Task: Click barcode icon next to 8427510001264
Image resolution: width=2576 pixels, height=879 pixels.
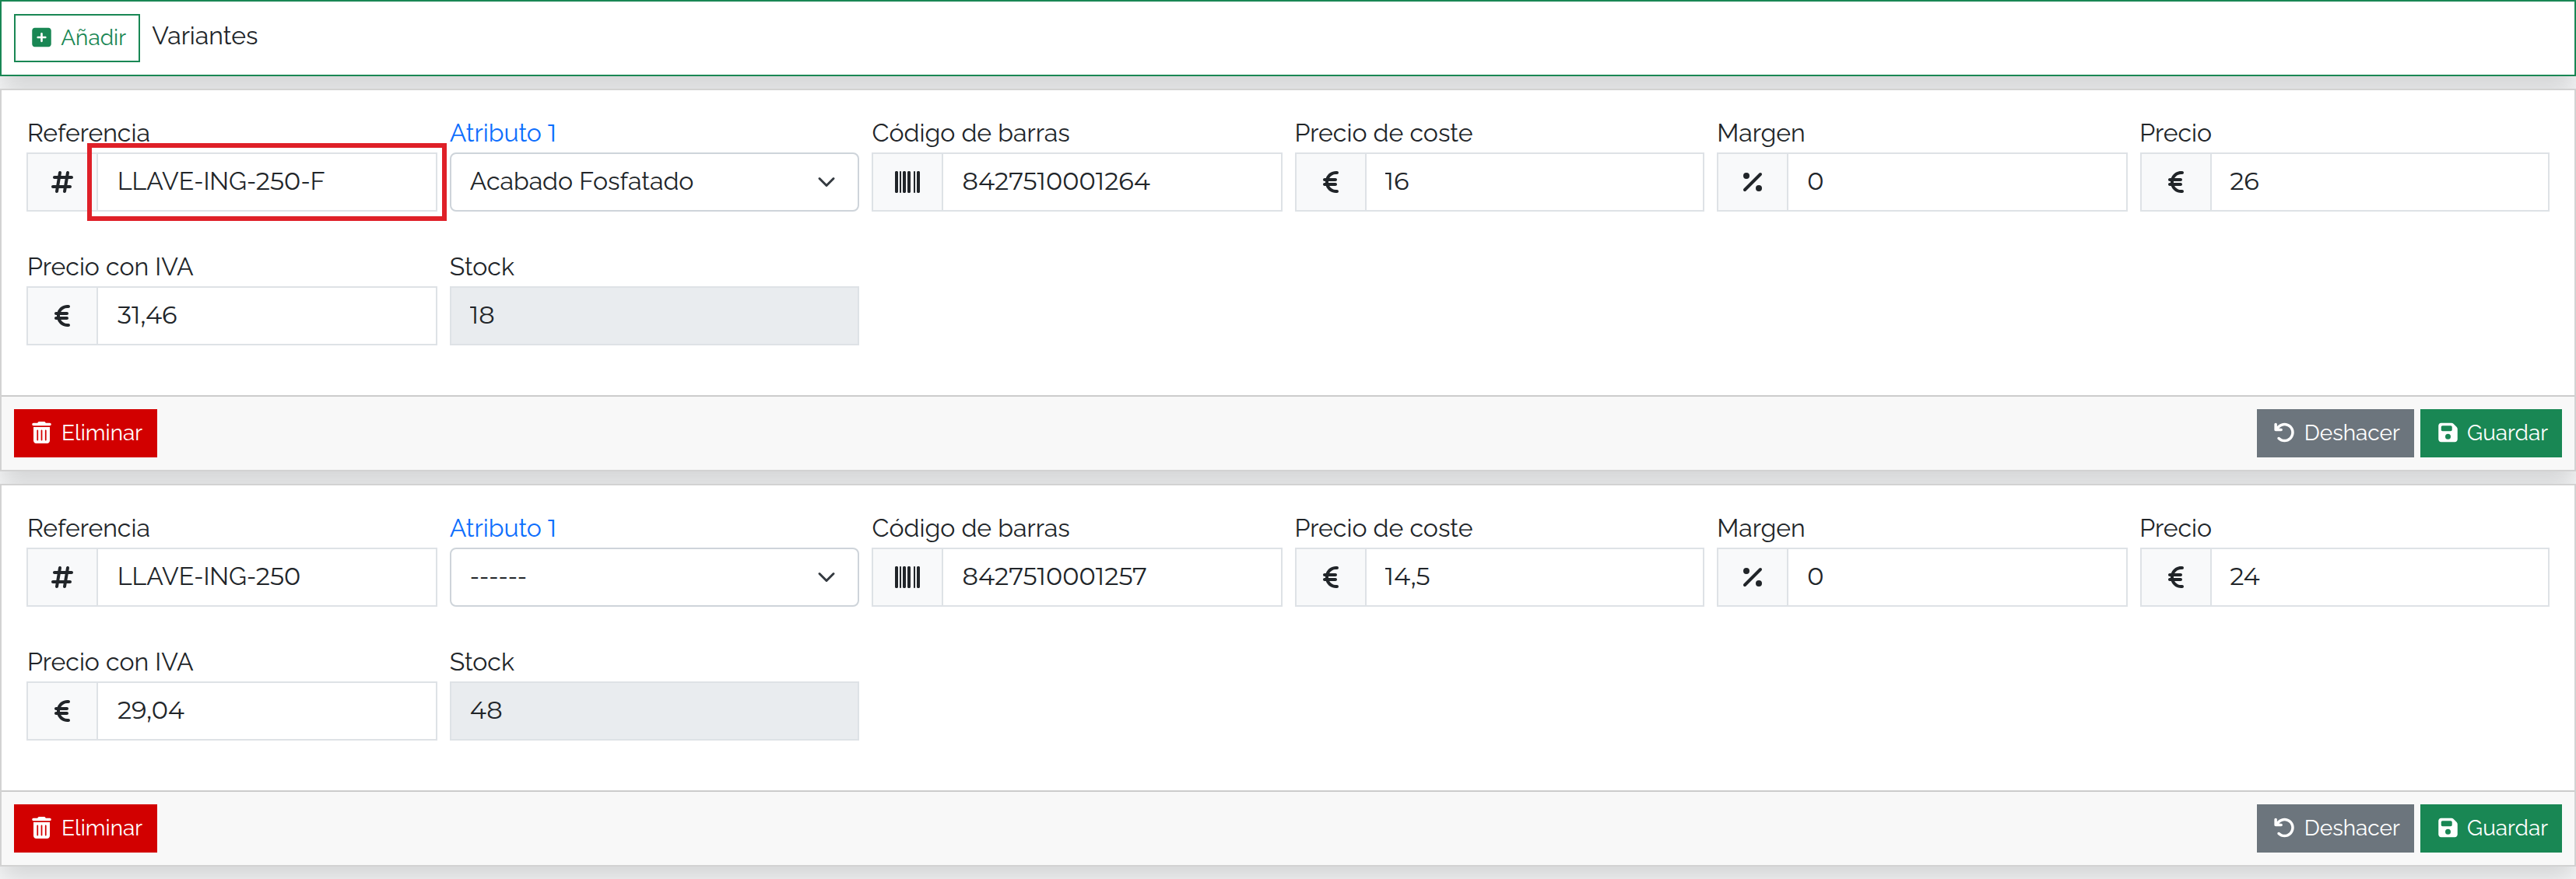Action: (907, 182)
